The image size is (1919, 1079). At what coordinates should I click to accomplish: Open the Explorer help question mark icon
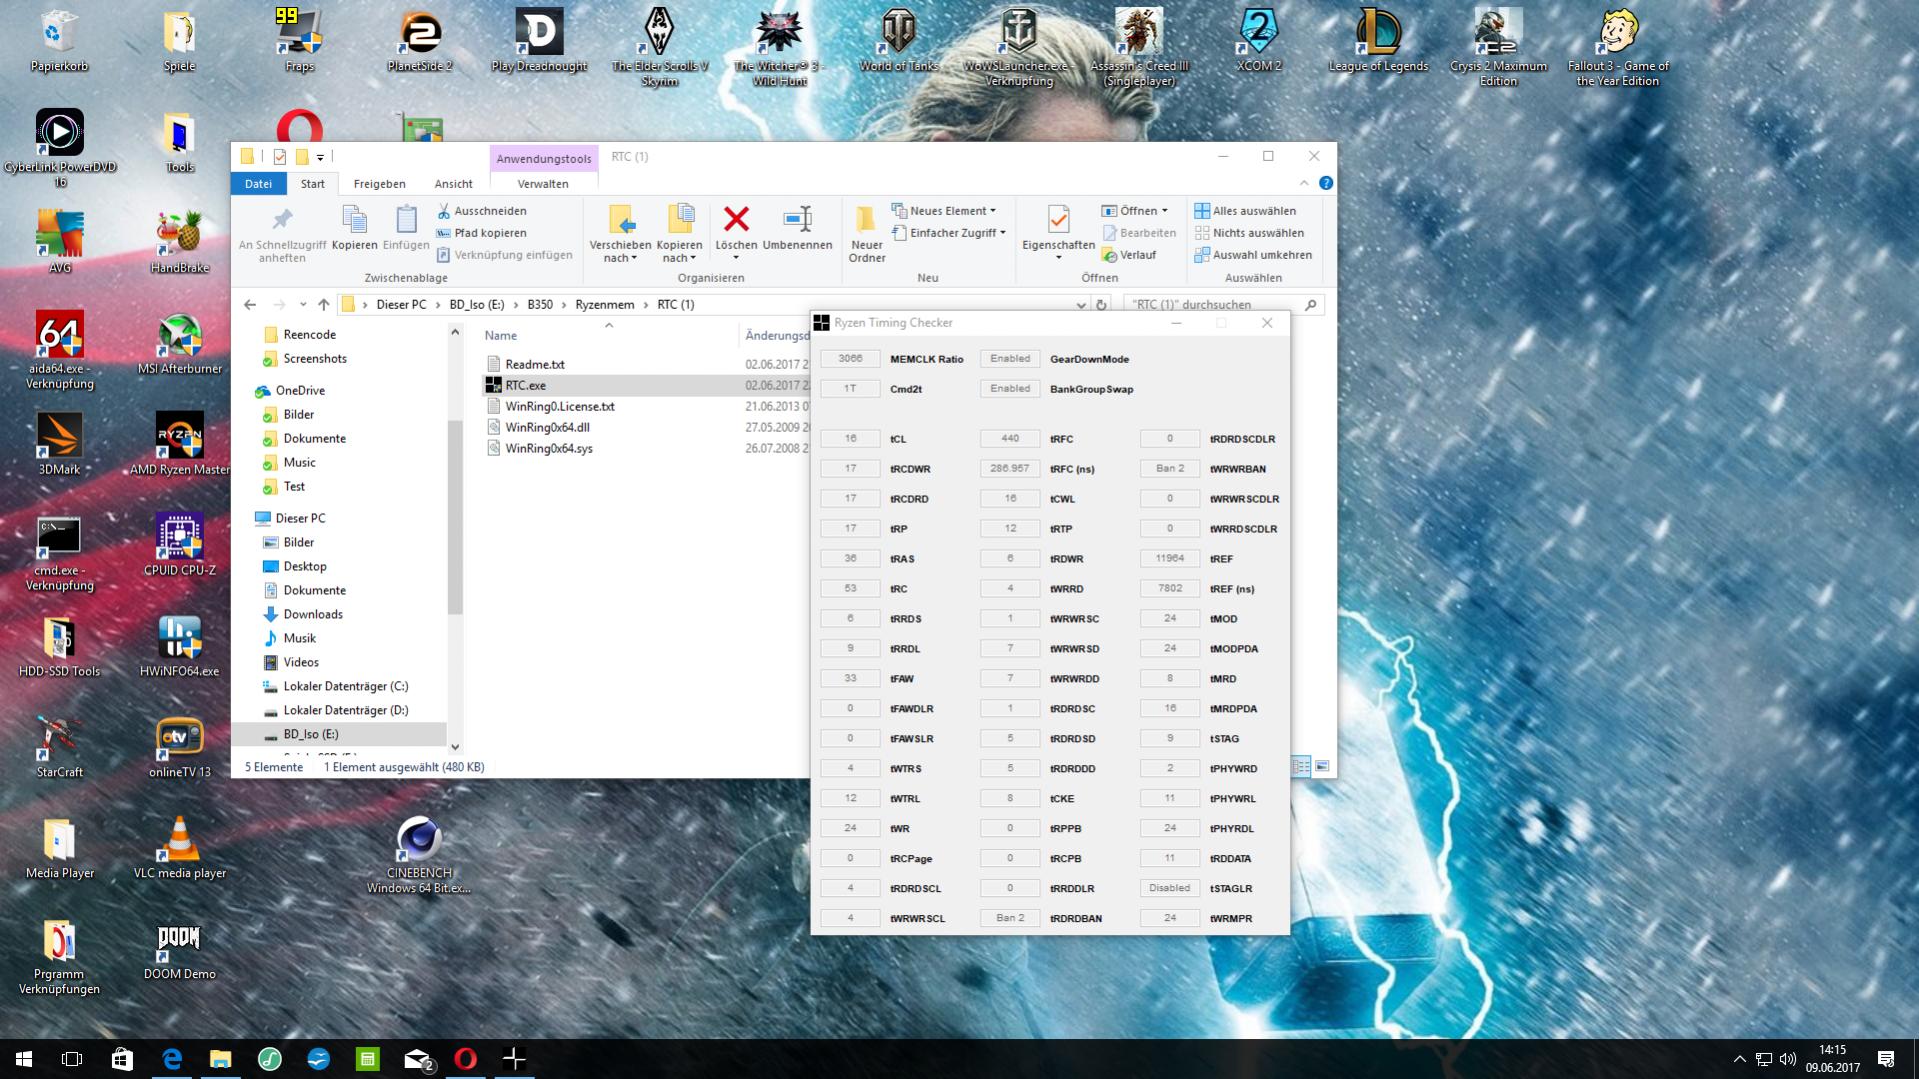tap(1326, 183)
